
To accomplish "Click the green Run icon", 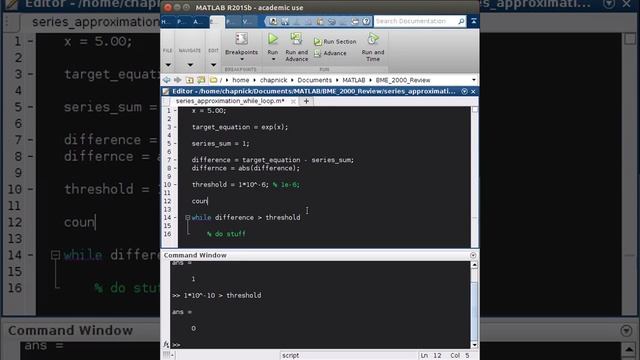I will pyautogui.click(x=273, y=39).
